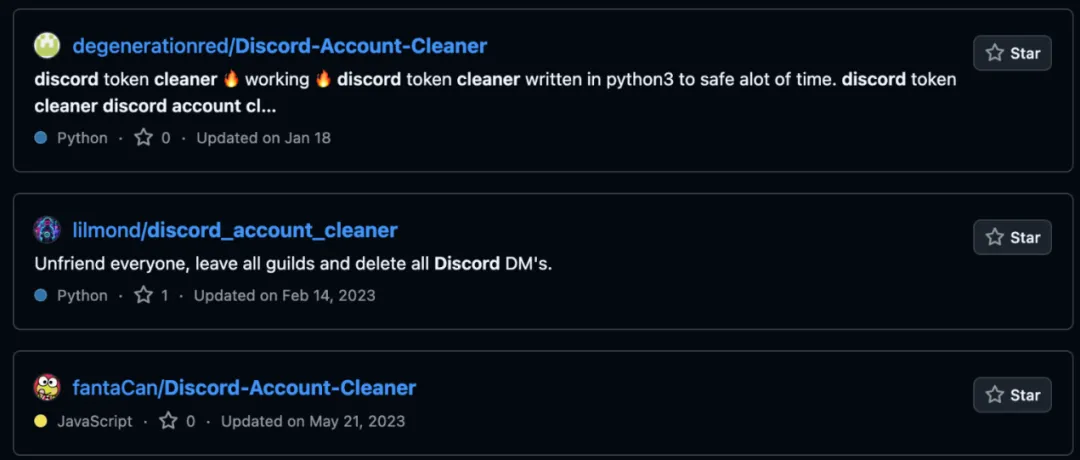This screenshot has width=1080, height=460.
Task: Click the lilmond user avatar
Action: click(47, 230)
